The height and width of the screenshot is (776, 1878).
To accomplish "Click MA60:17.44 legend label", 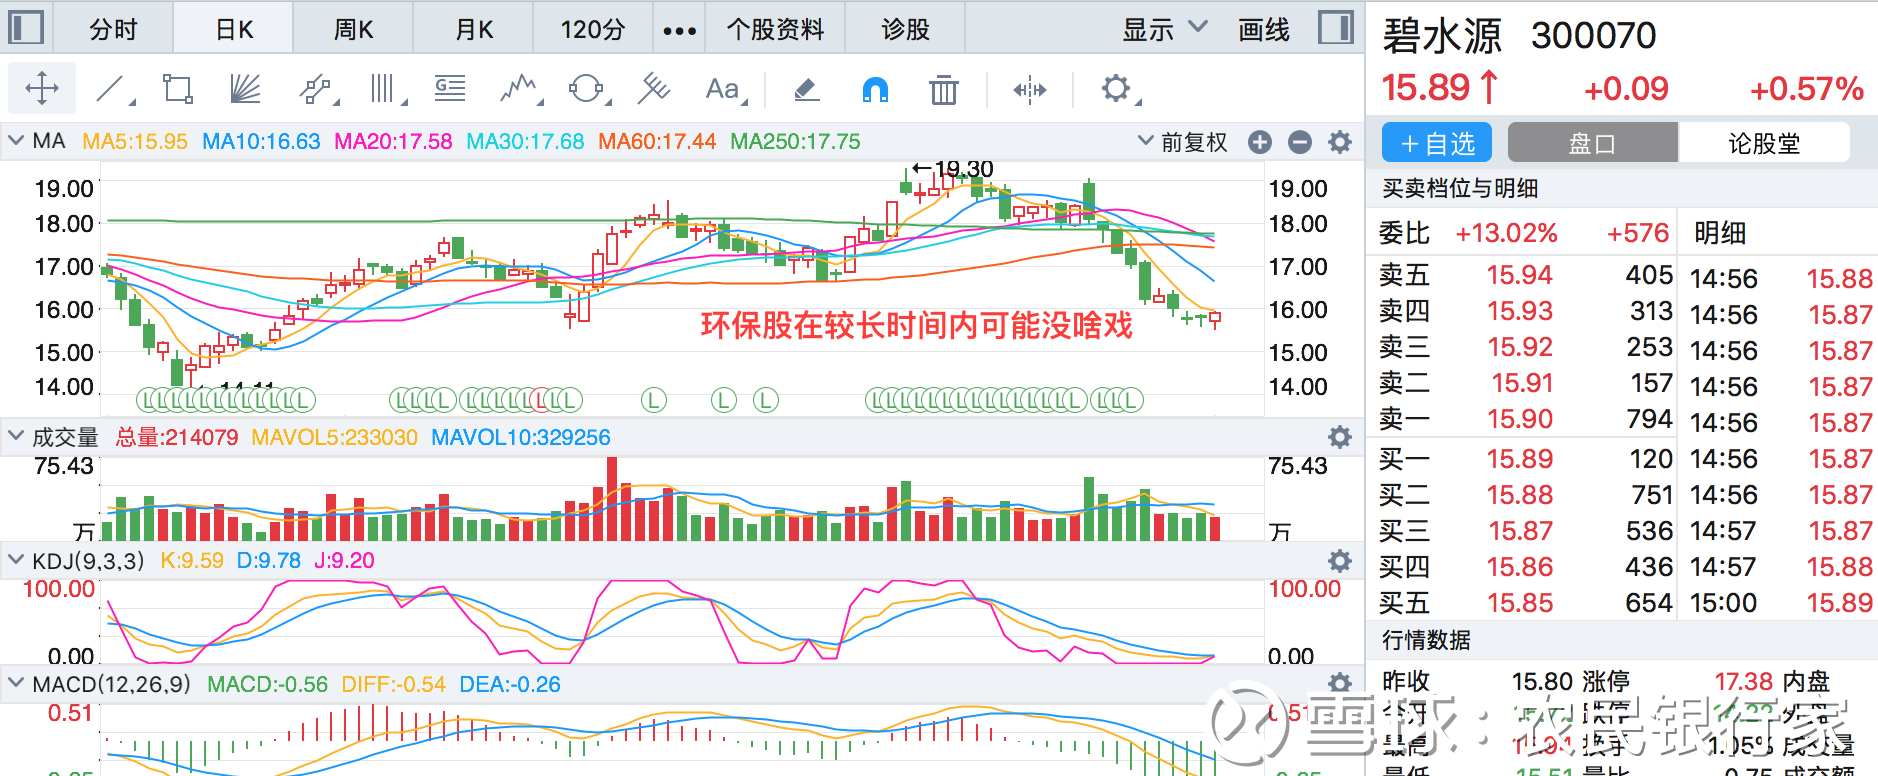I will point(657,142).
